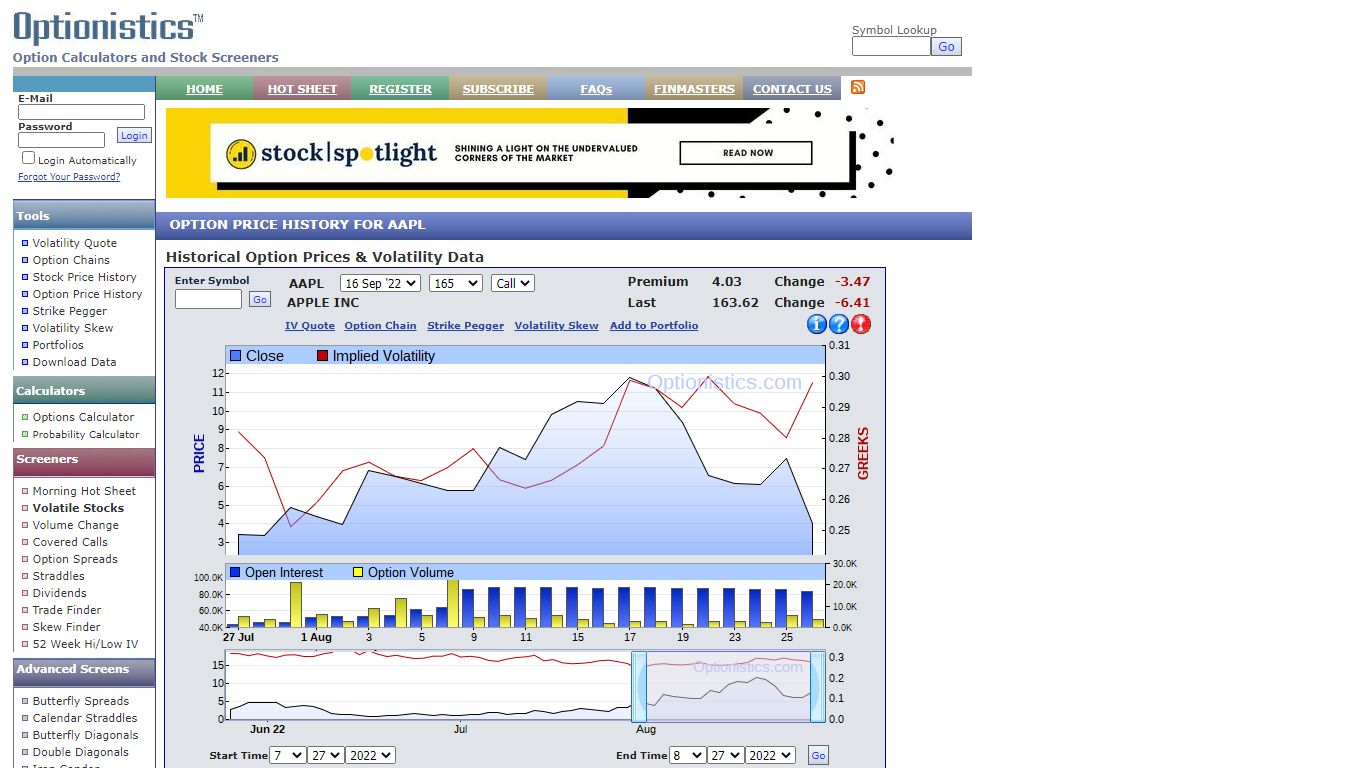Open Volatility Skew link above chart

pyautogui.click(x=556, y=325)
